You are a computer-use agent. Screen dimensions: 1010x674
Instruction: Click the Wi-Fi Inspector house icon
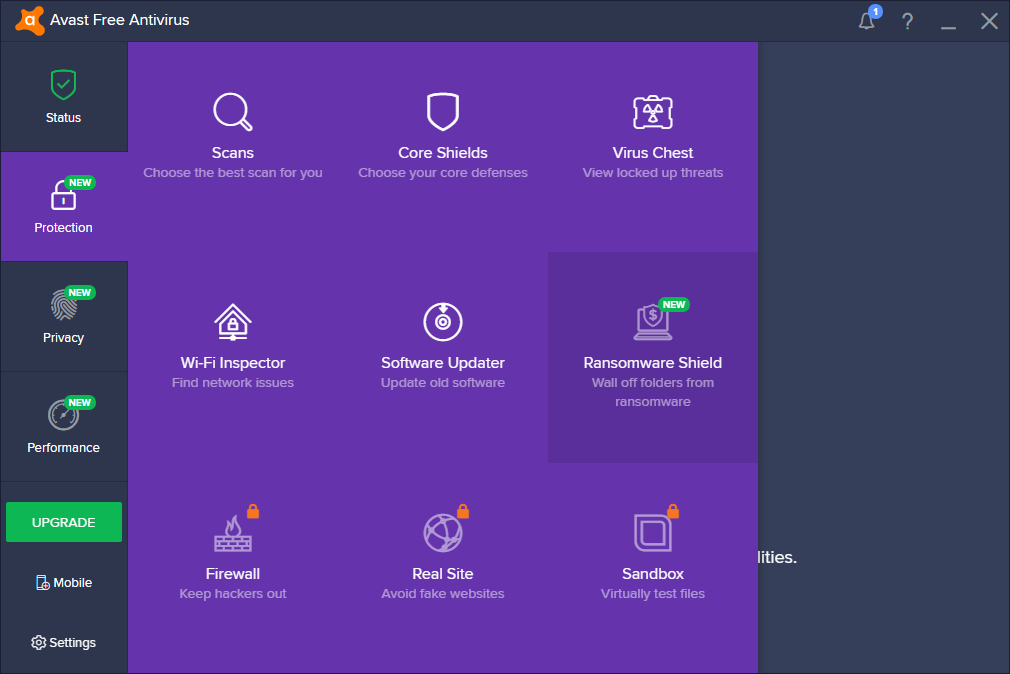233,322
